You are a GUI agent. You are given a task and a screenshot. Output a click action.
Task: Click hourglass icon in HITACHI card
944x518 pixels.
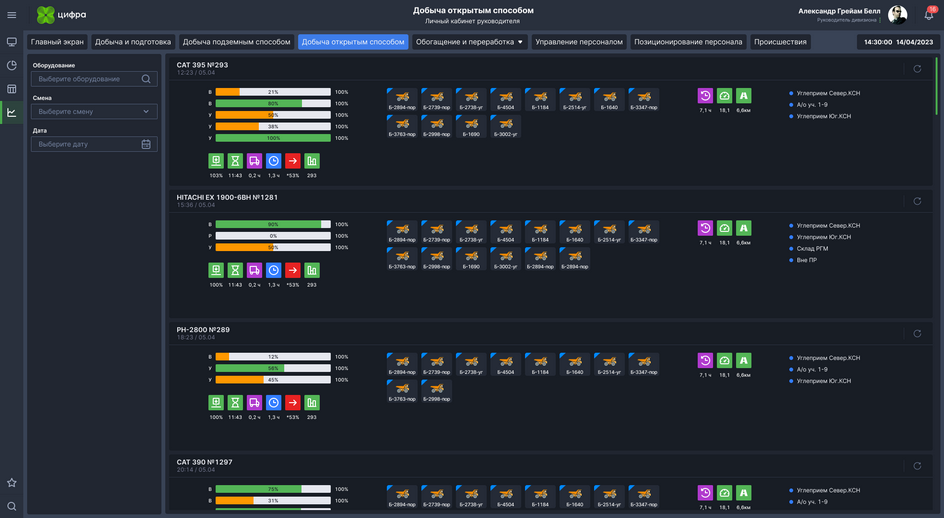click(235, 270)
